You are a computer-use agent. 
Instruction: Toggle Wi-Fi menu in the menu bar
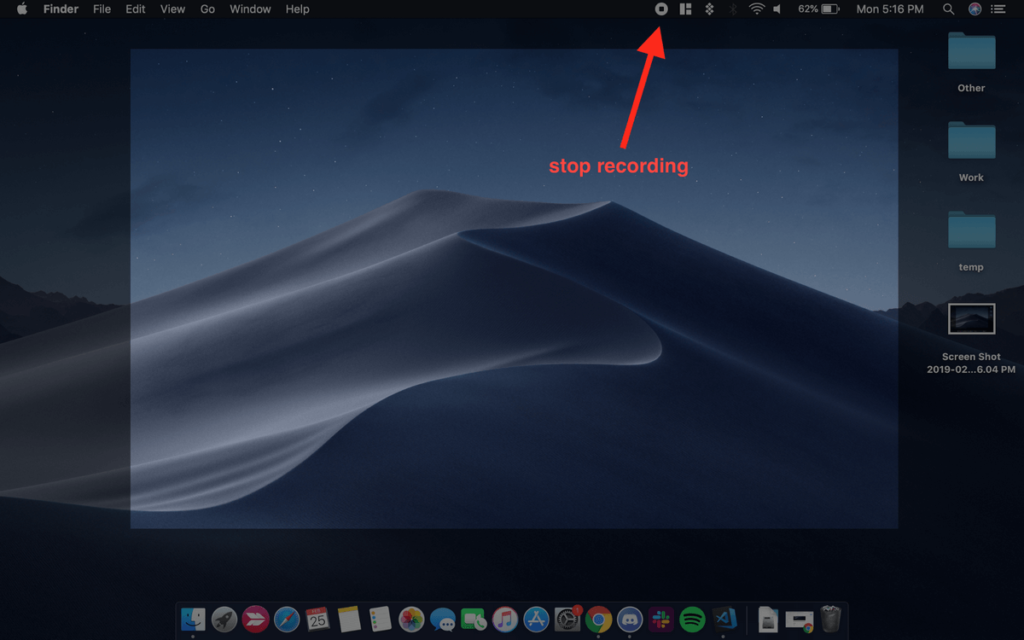point(756,9)
